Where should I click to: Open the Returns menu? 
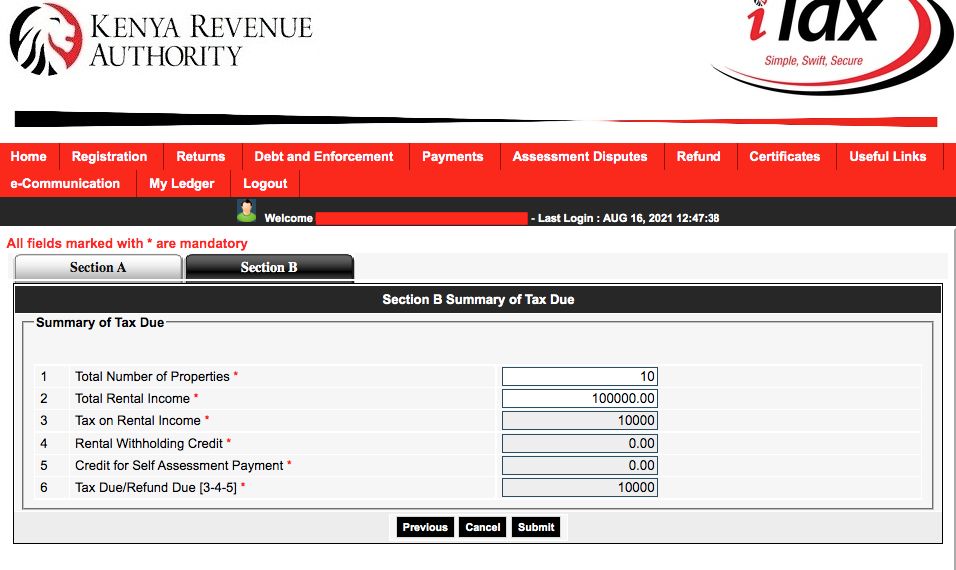coord(201,157)
